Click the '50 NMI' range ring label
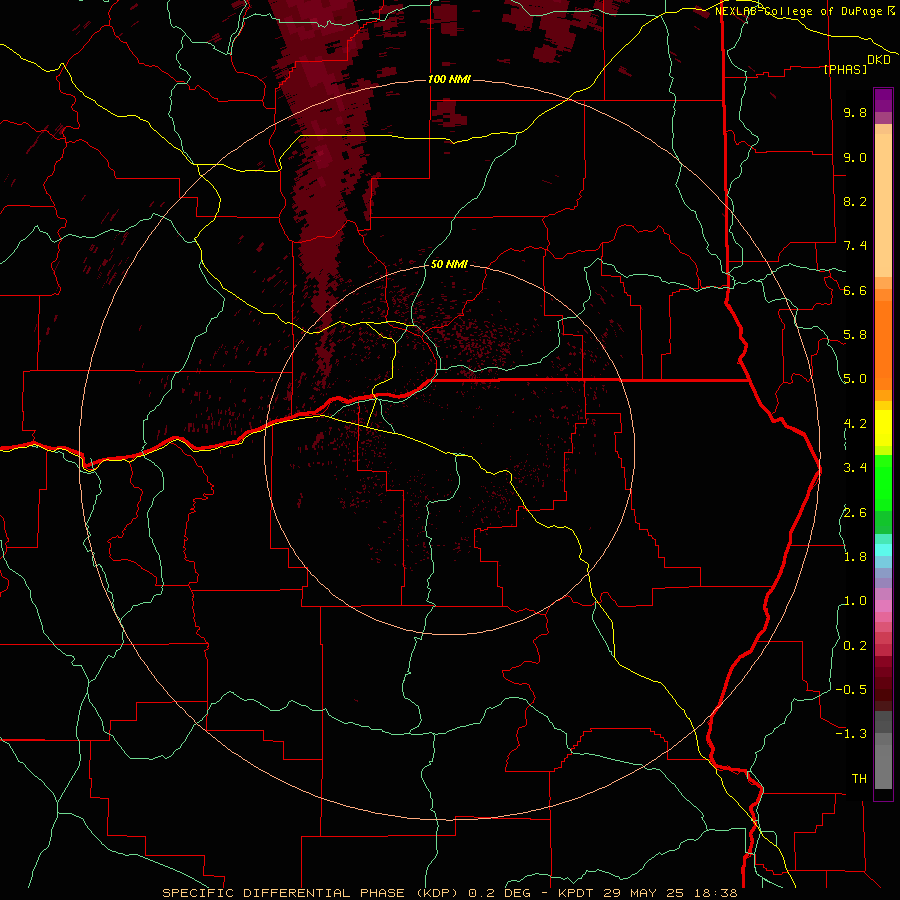The image size is (900, 900). (449, 264)
